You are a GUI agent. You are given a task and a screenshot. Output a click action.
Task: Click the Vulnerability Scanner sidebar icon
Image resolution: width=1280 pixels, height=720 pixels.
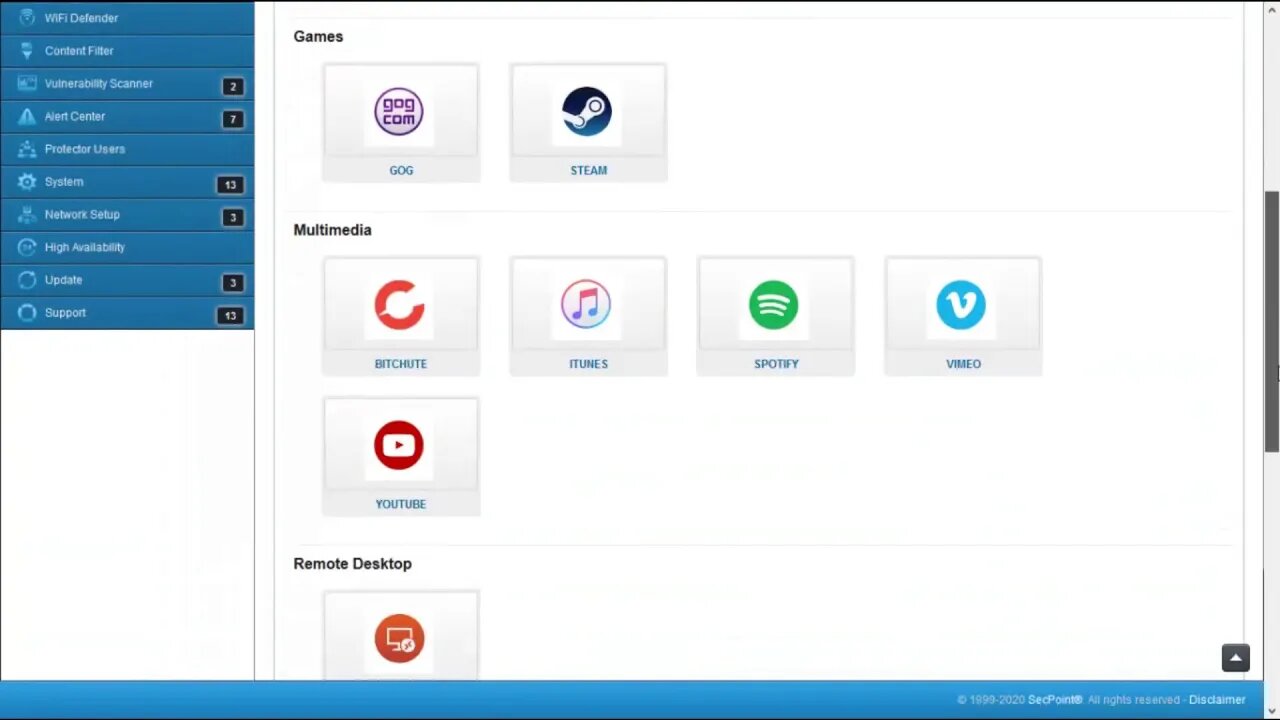[x=27, y=84]
